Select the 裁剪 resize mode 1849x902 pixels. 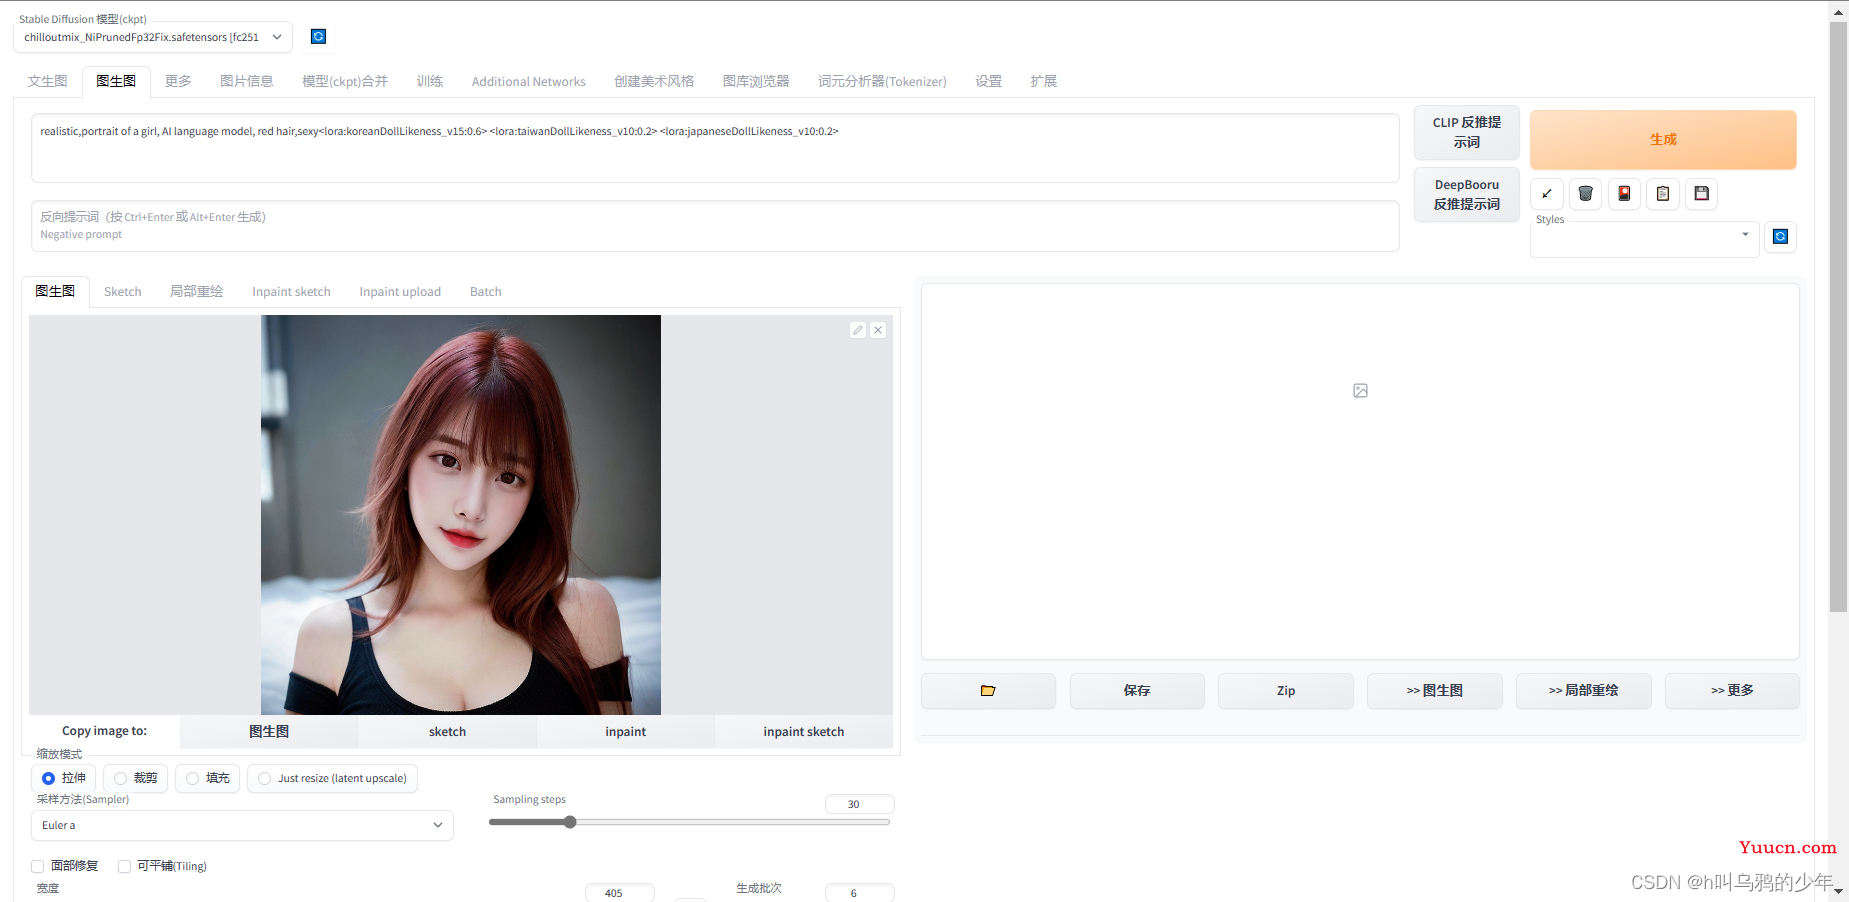[136, 778]
